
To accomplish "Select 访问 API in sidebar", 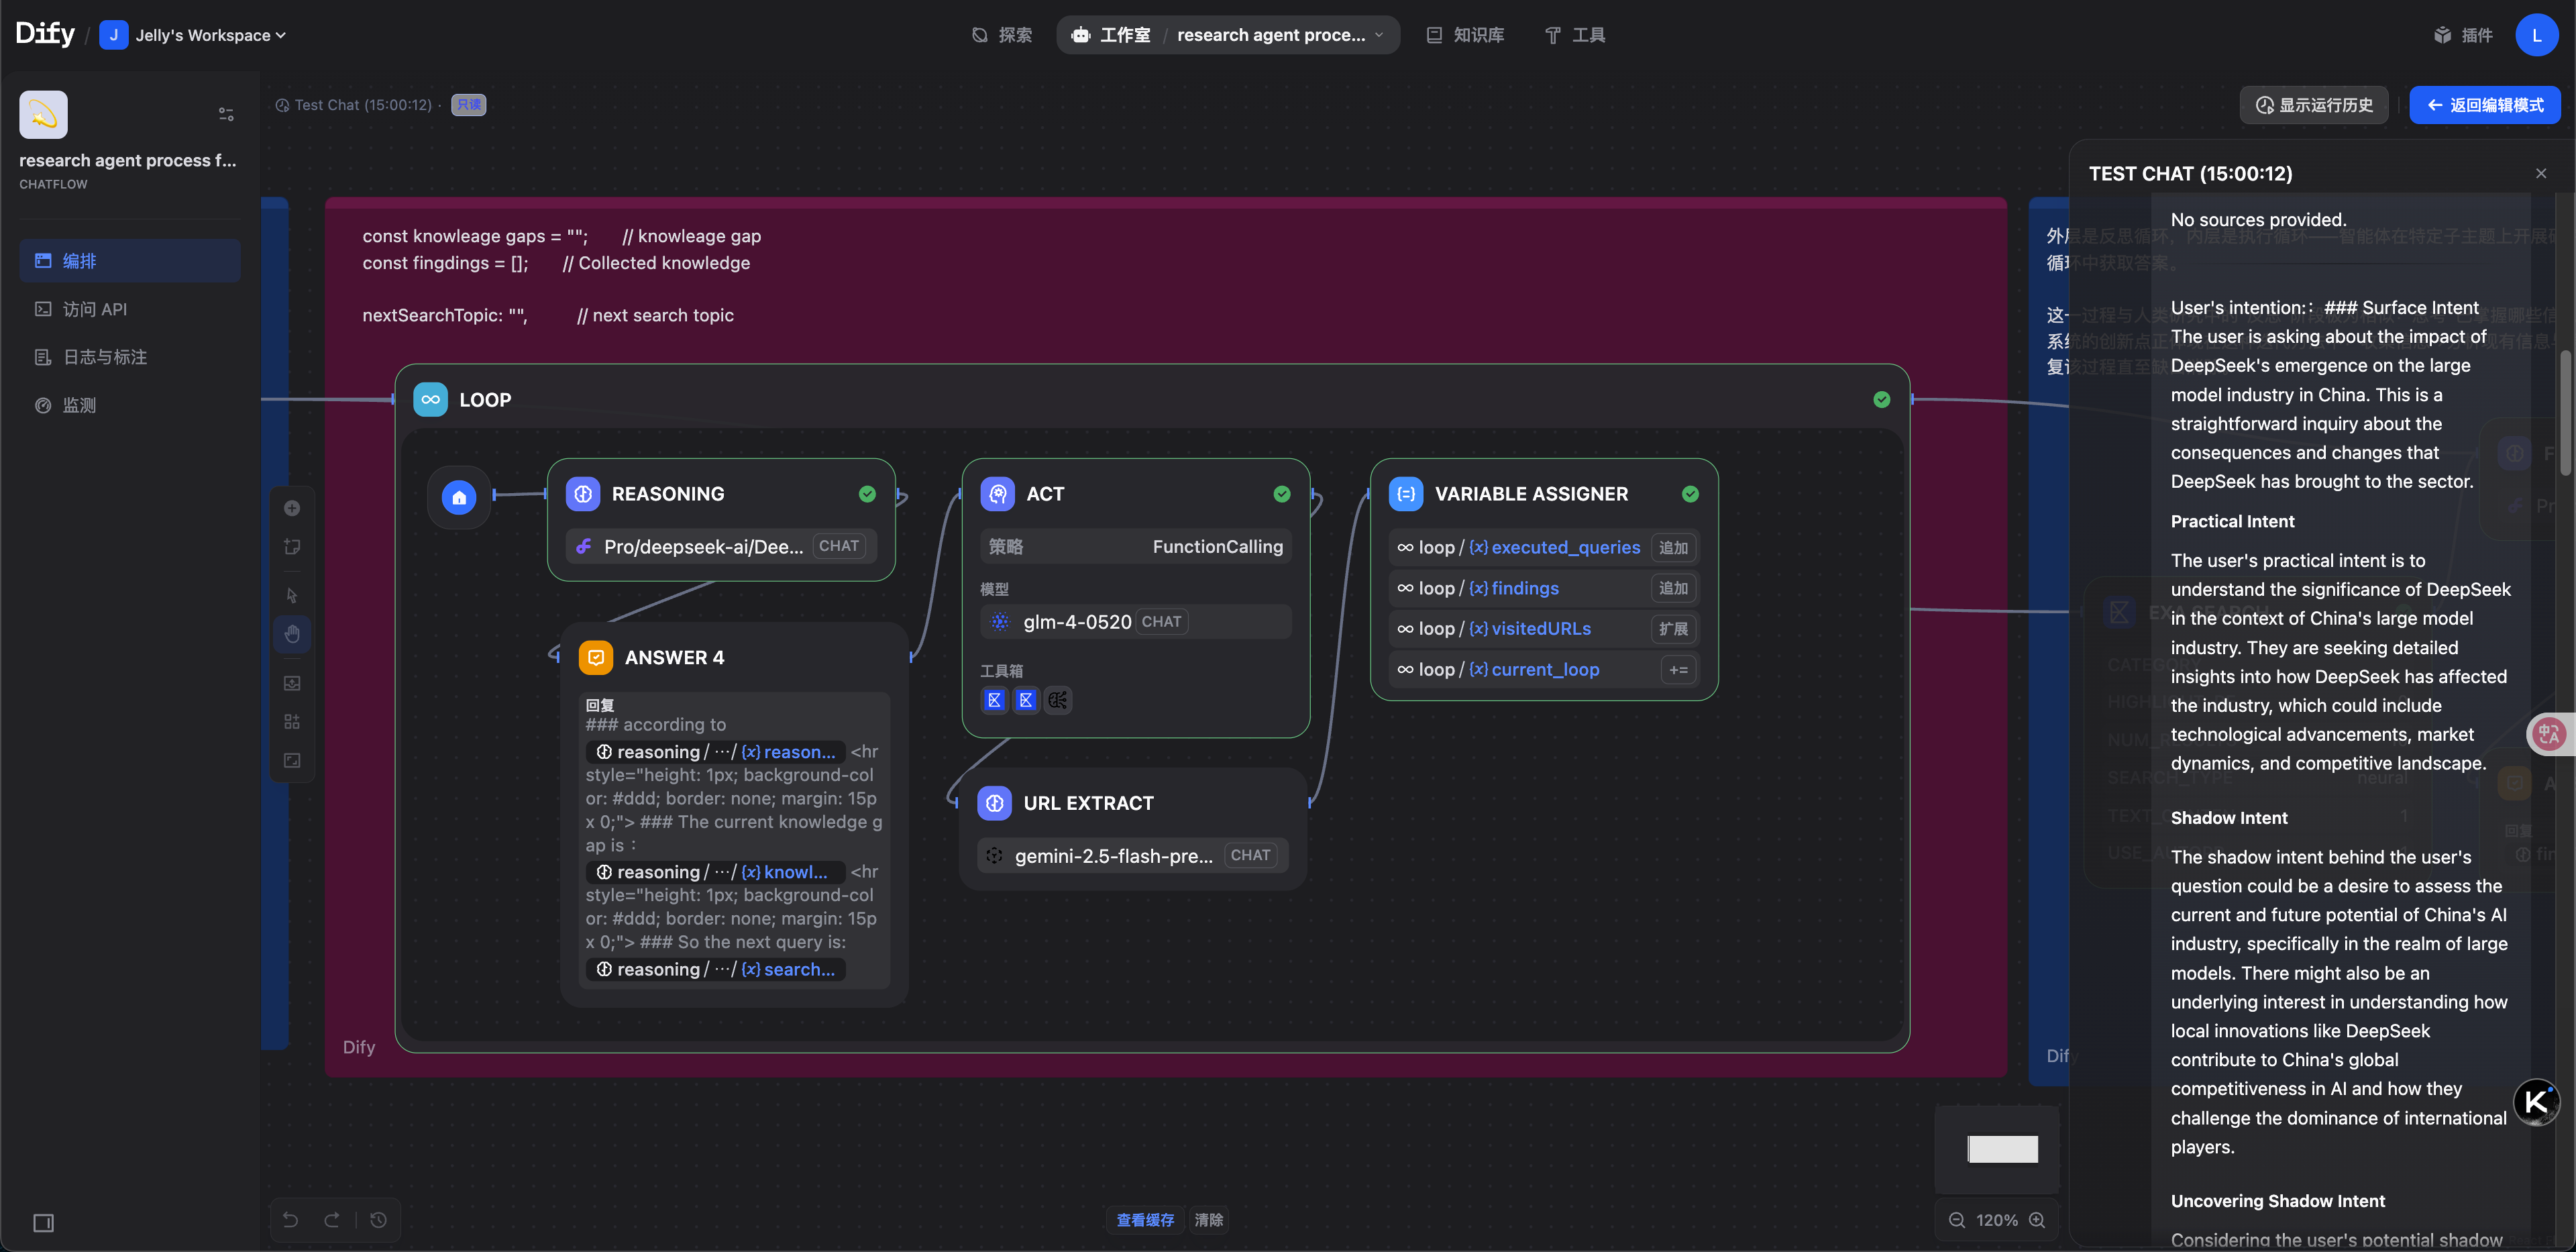I will point(130,309).
